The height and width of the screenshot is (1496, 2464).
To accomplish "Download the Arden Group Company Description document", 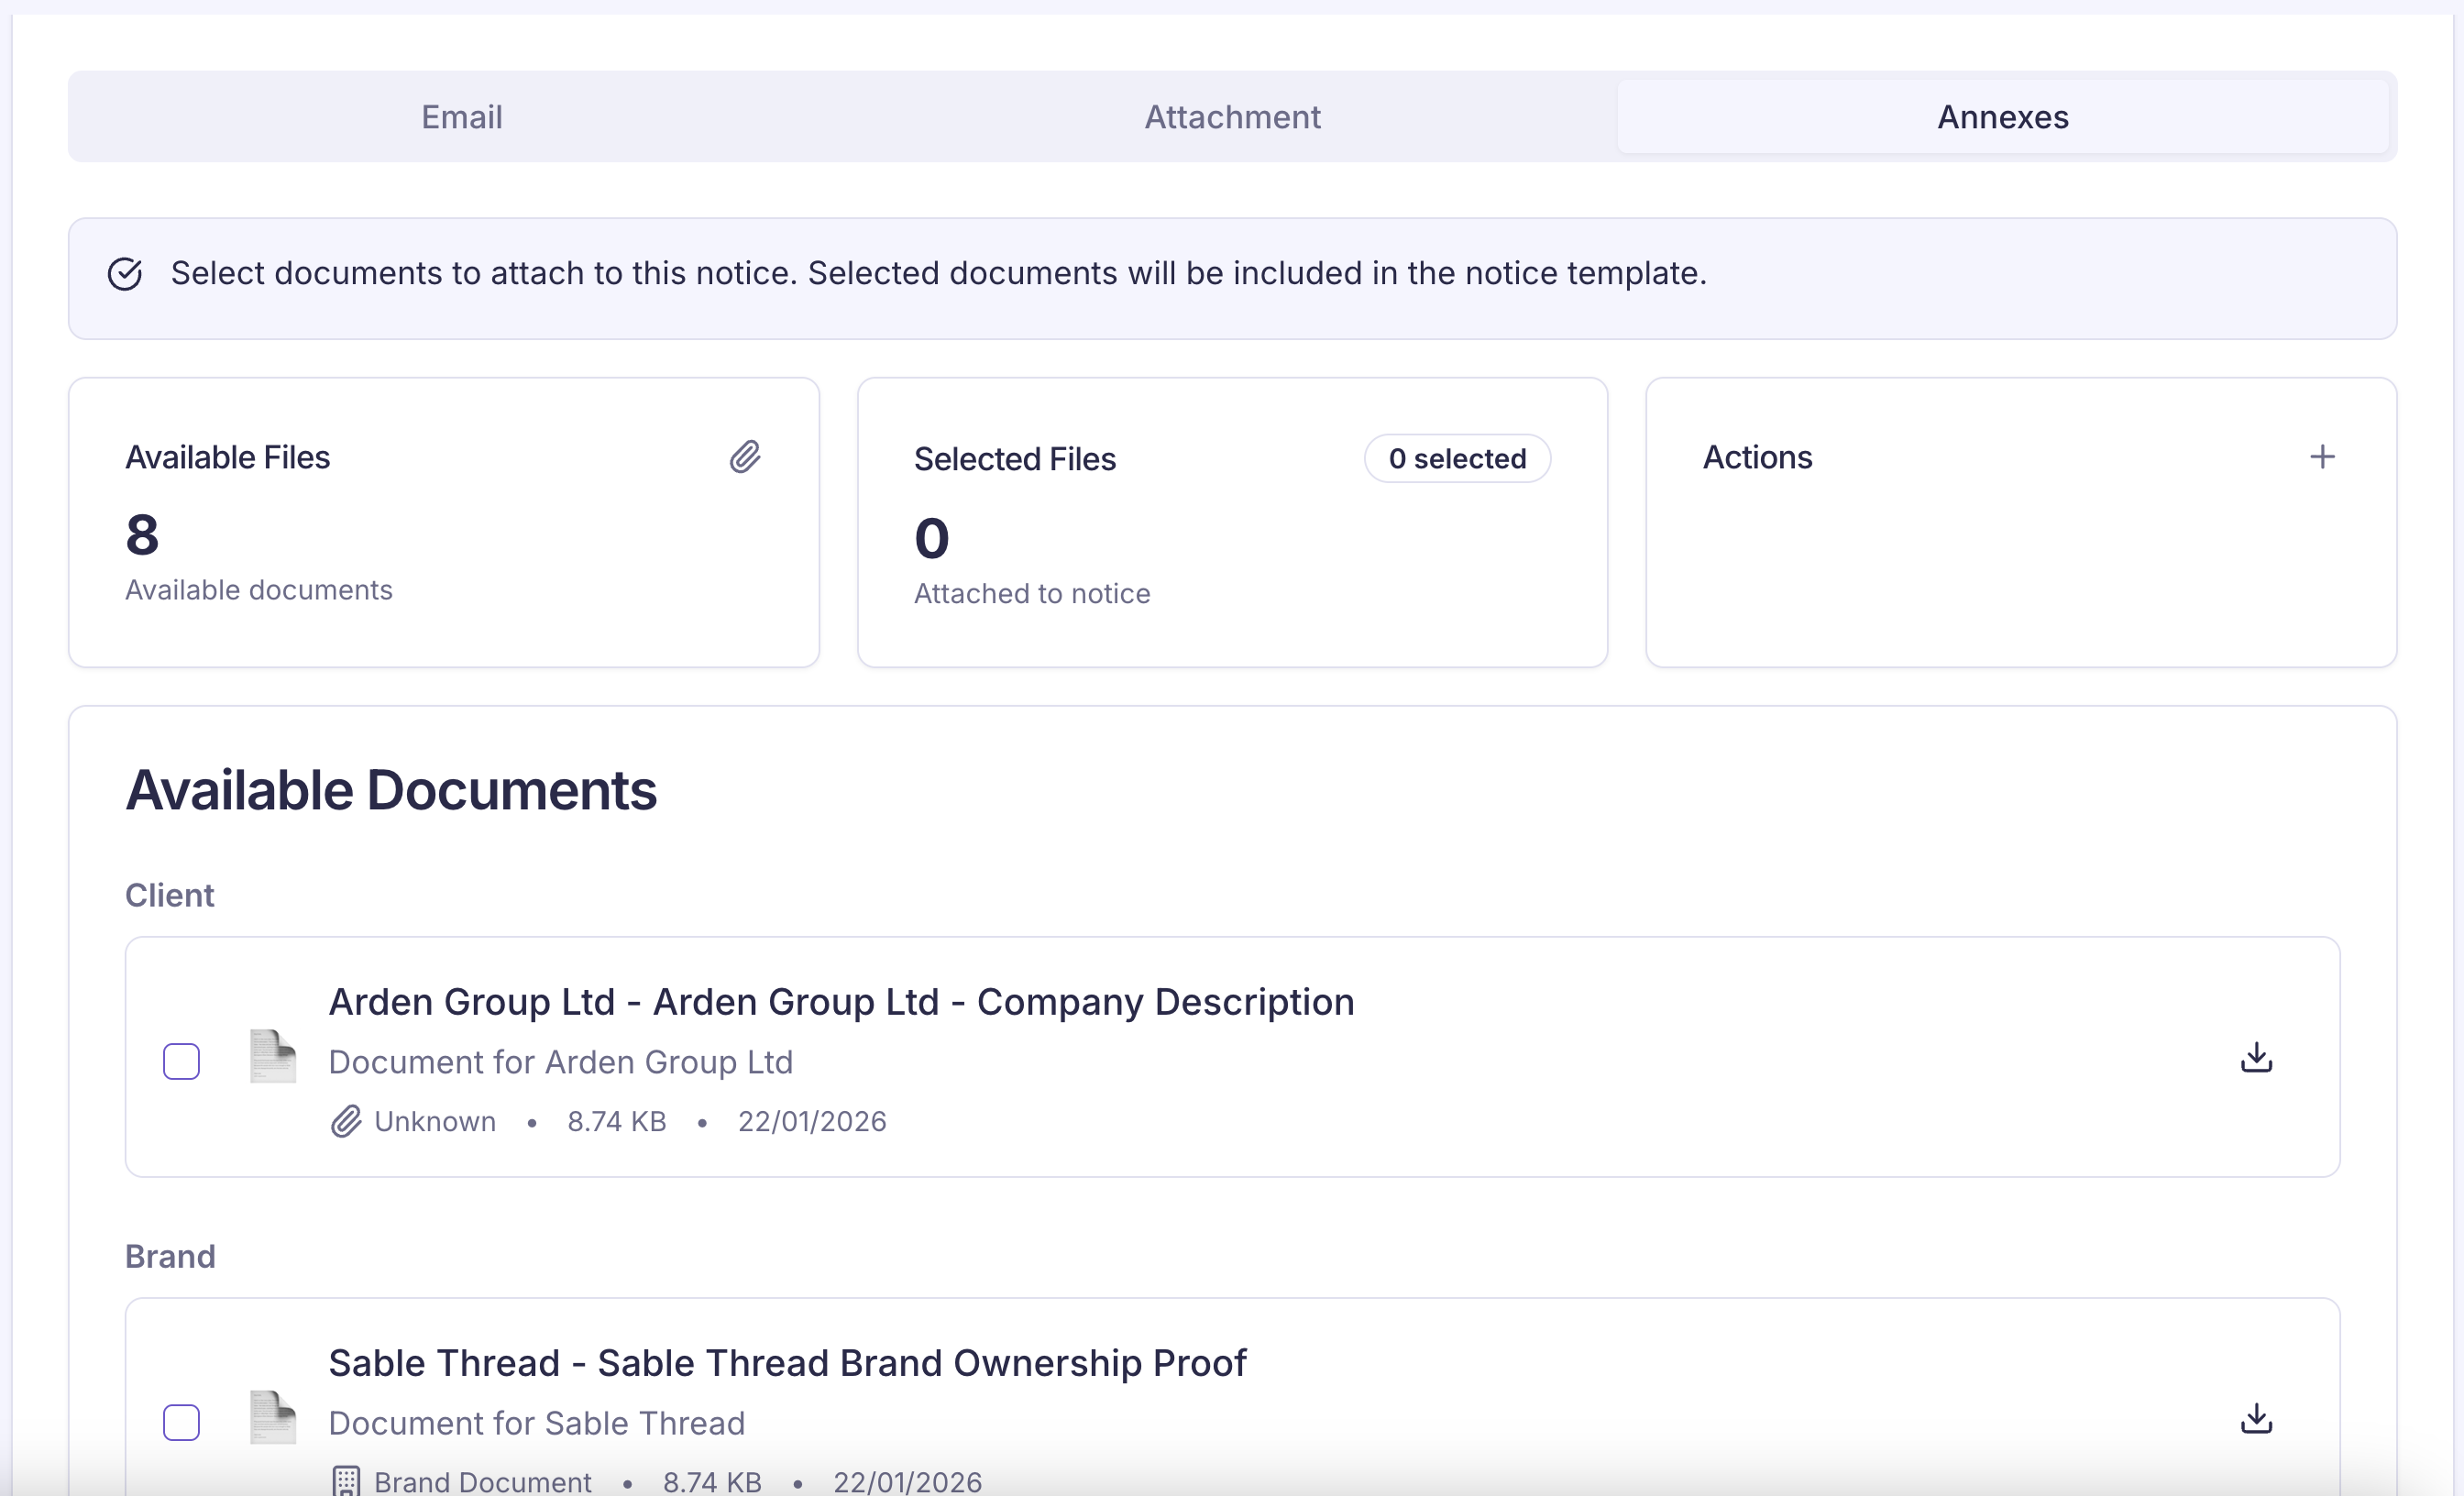I will [2256, 1057].
